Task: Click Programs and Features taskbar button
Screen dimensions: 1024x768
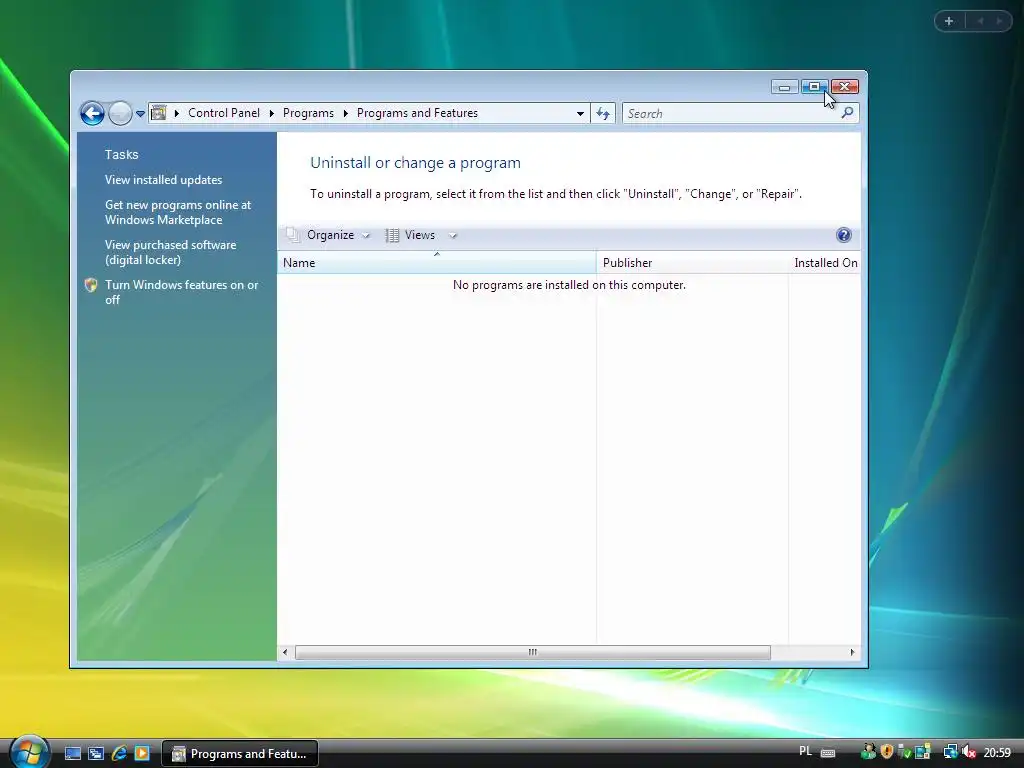Action: [x=240, y=754]
